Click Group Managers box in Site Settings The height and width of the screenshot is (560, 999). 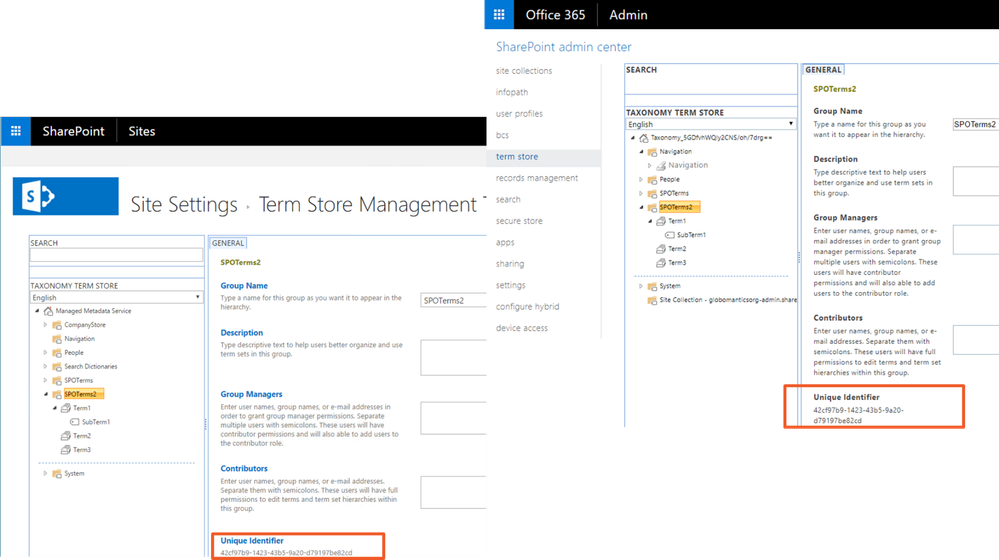[x=453, y=418]
